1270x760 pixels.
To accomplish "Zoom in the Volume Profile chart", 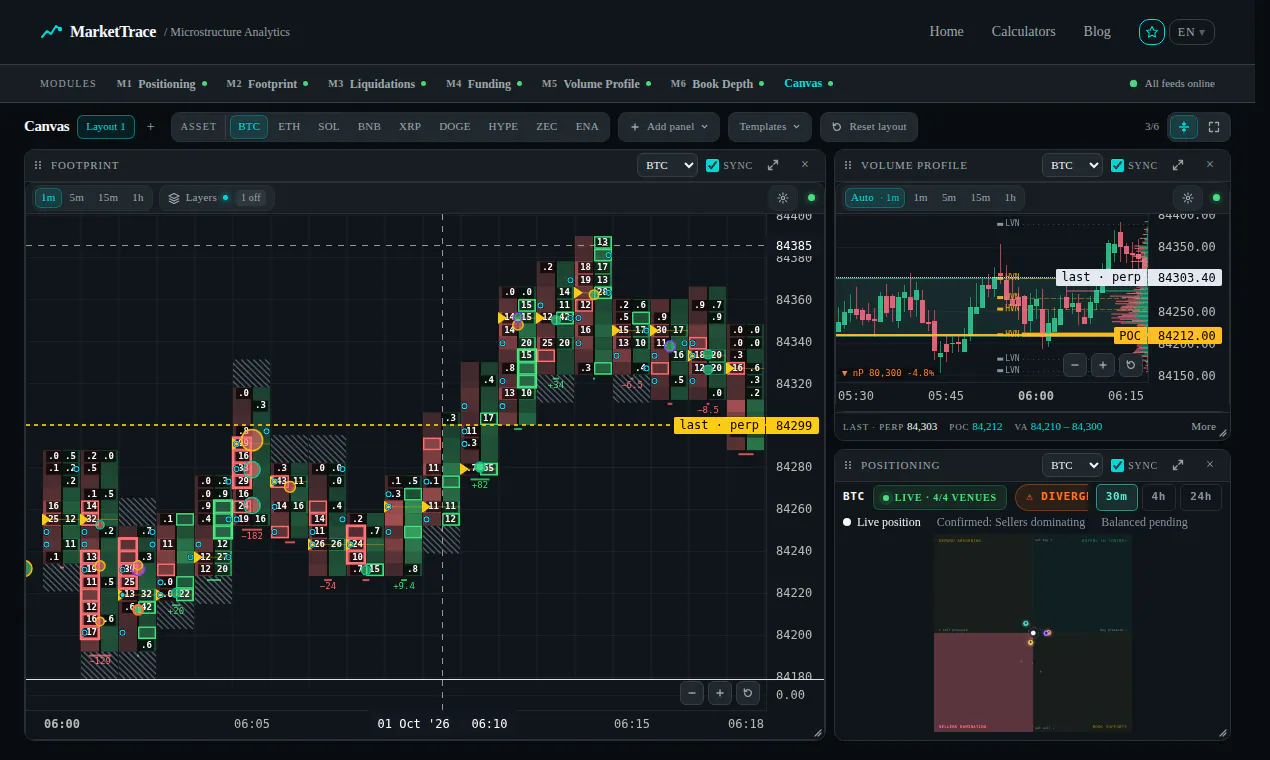I will pos(1103,365).
